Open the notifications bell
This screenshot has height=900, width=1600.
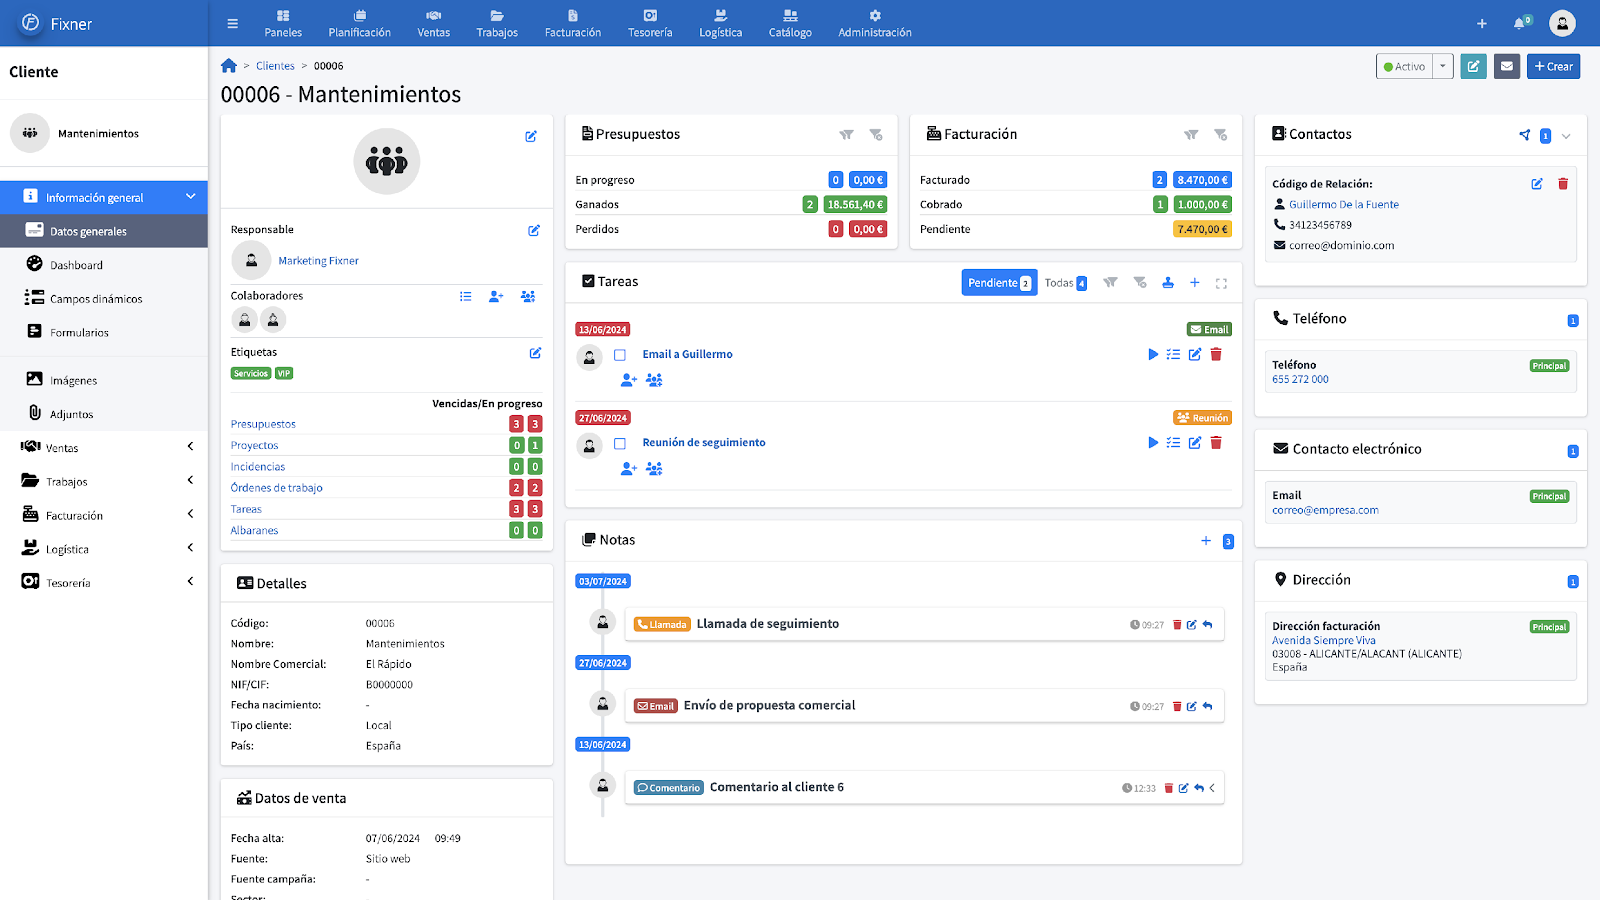(1520, 23)
